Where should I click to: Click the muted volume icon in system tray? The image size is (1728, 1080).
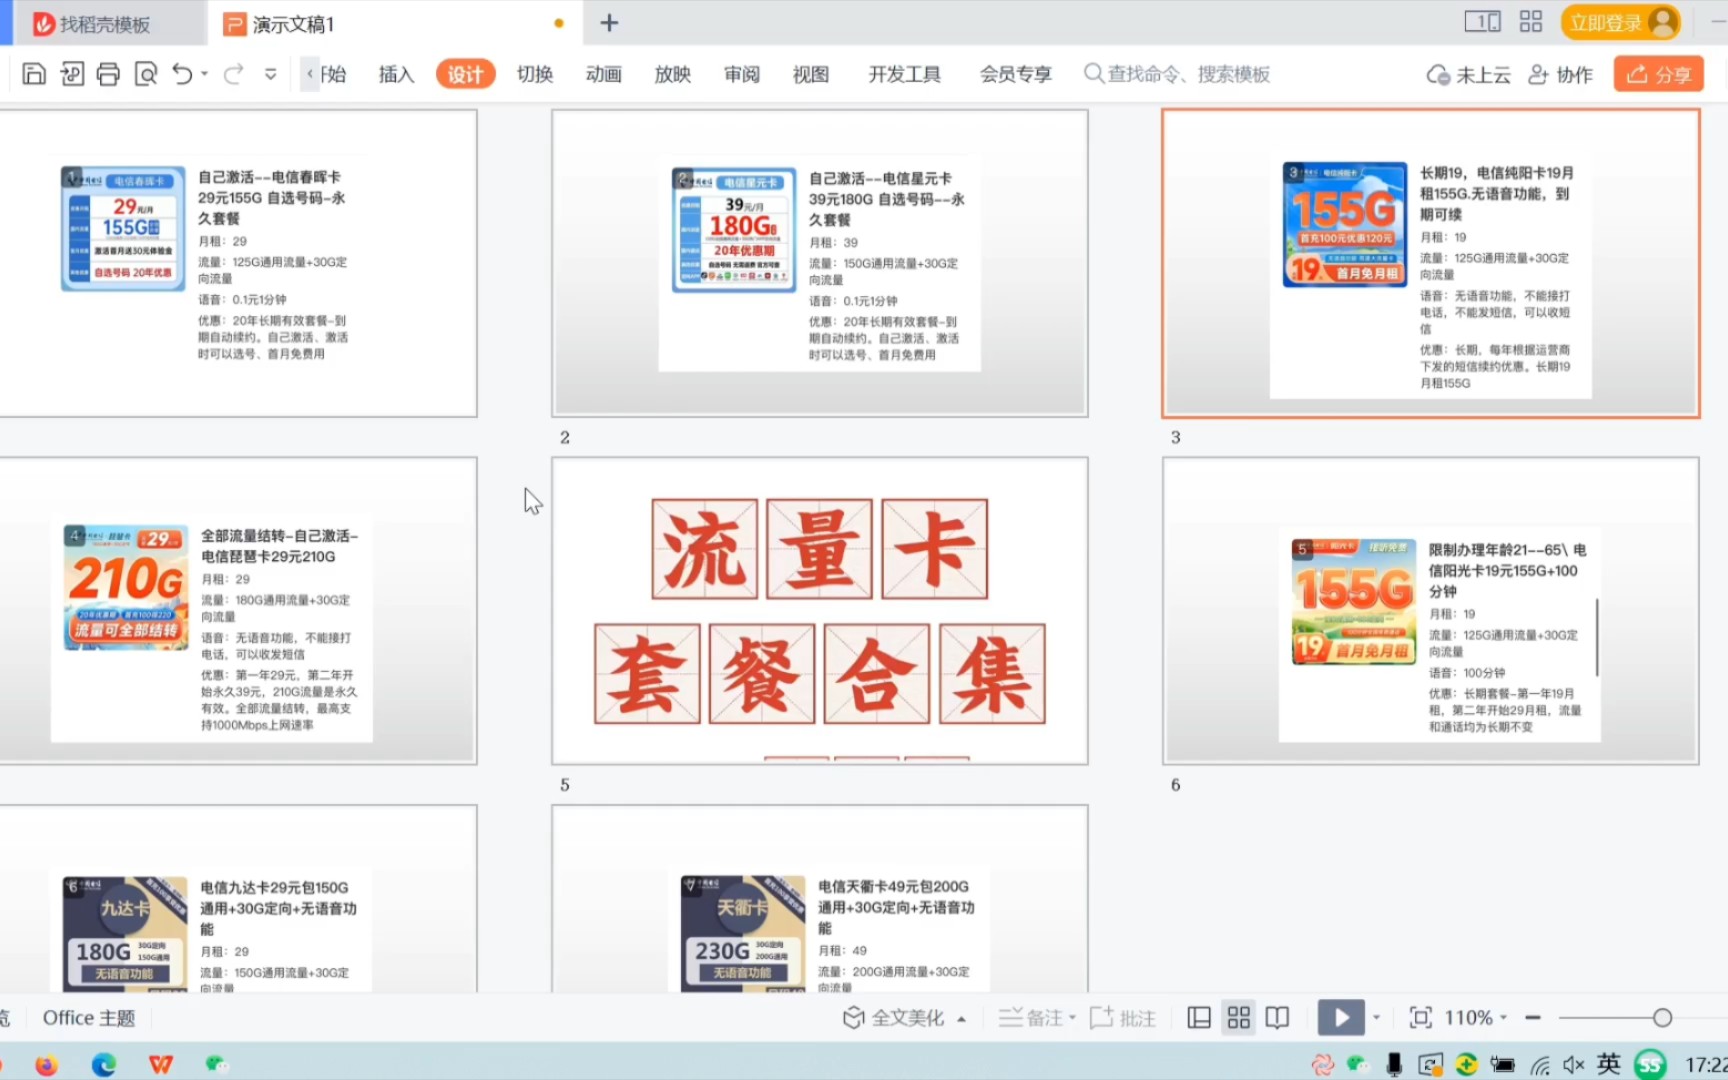tap(1574, 1065)
